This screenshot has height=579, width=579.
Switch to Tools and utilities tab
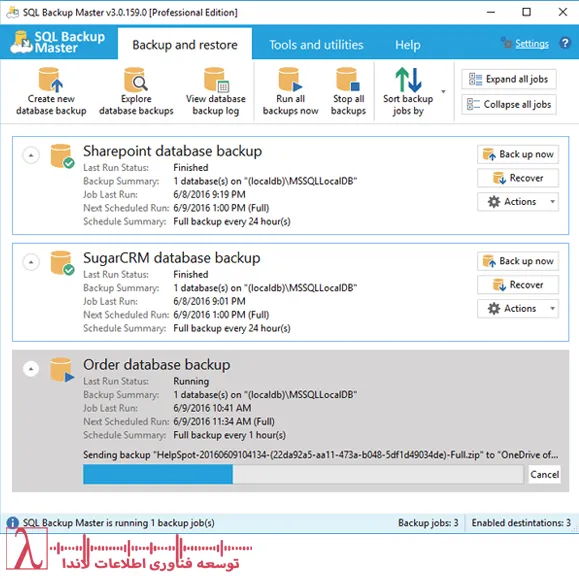tap(316, 45)
